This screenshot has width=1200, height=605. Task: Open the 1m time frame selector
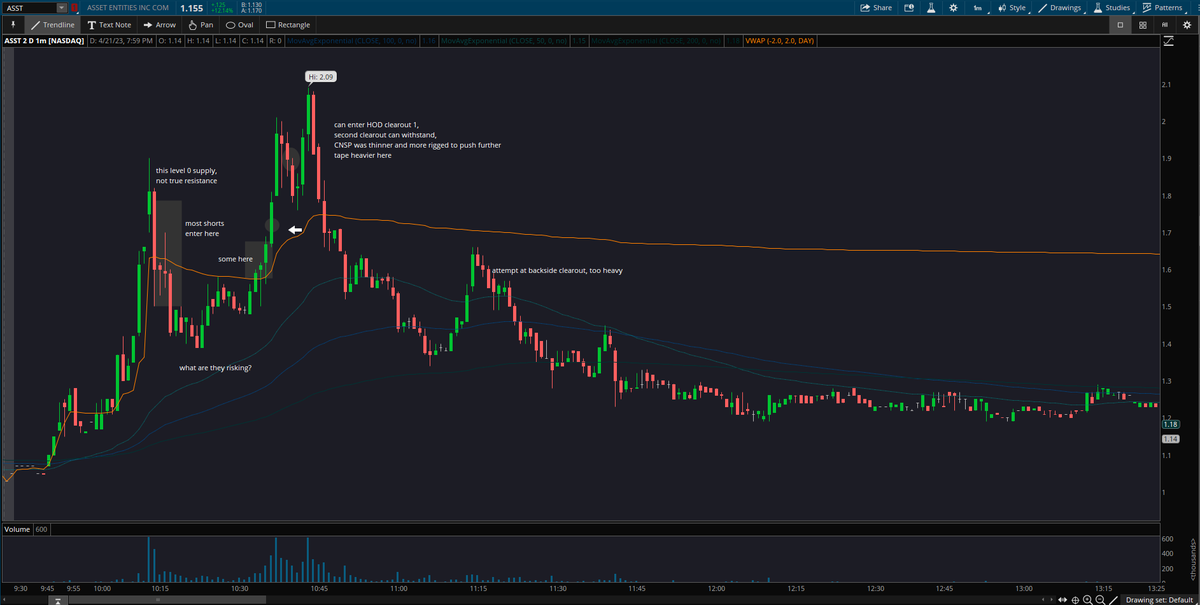click(977, 8)
